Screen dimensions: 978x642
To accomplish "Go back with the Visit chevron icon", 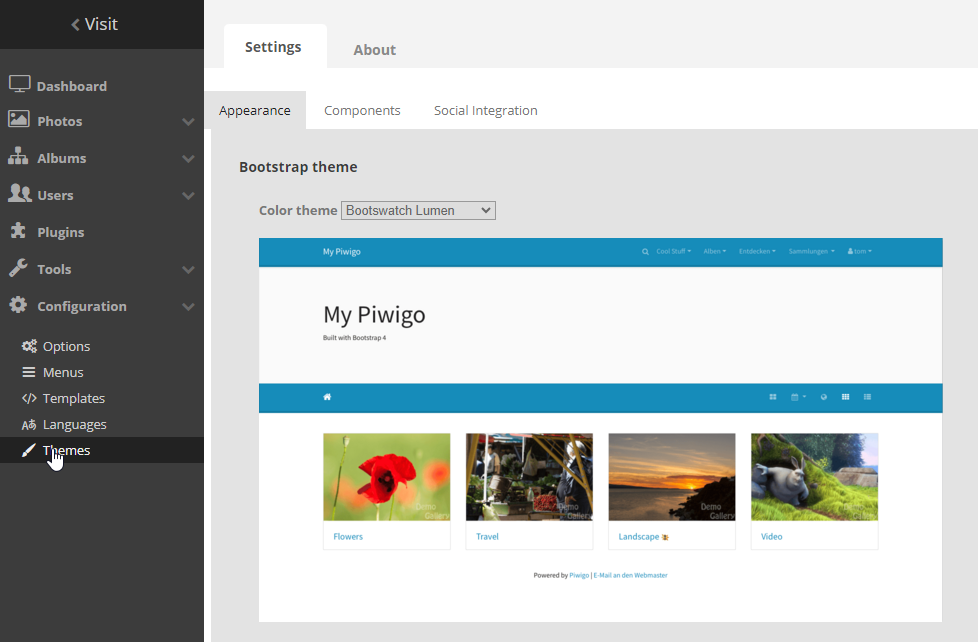I will click(75, 24).
